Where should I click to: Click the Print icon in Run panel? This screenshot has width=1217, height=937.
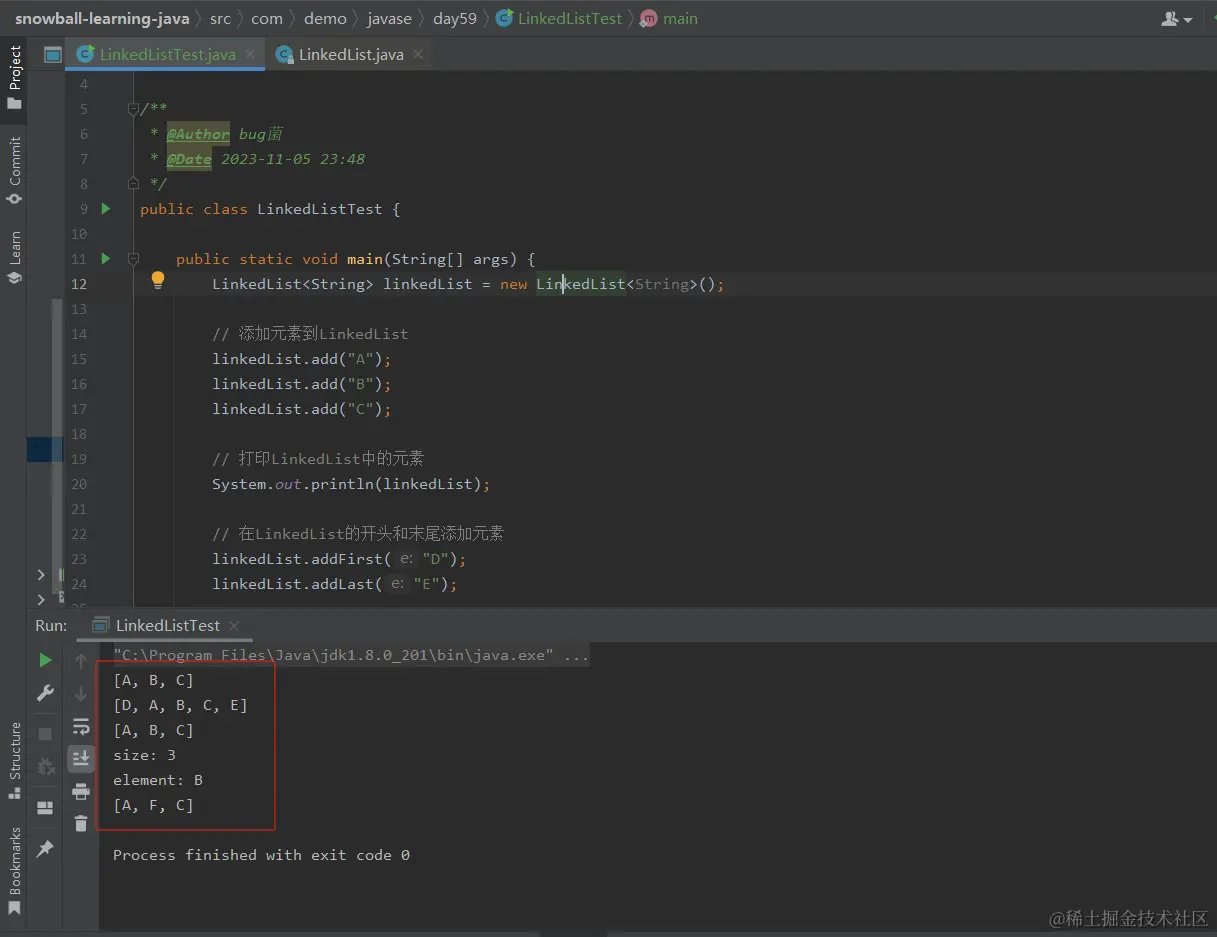(x=81, y=792)
